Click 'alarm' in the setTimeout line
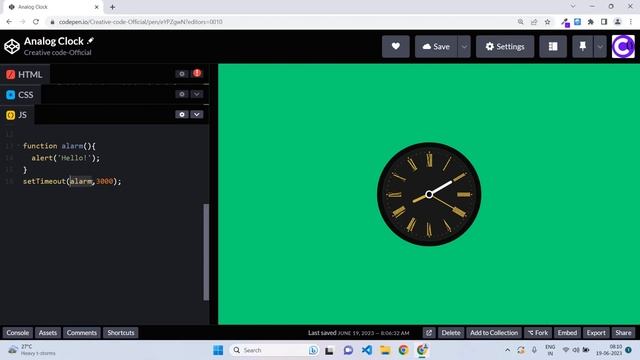 81,181
